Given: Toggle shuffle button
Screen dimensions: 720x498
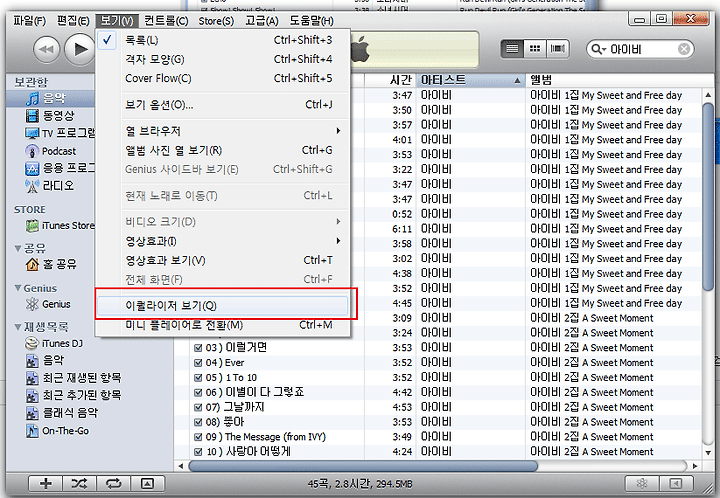Looking at the screenshot, I should click(79, 483).
